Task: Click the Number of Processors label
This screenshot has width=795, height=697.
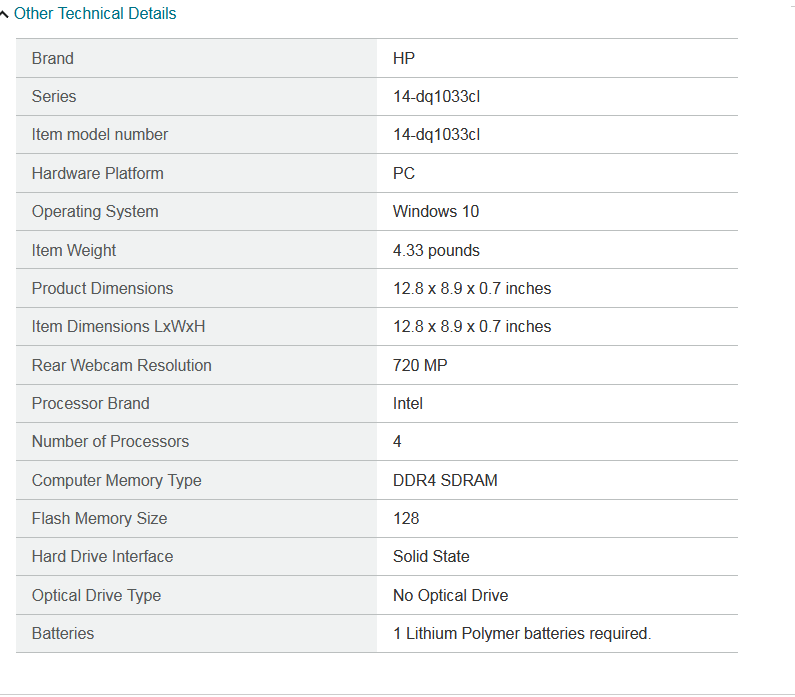Action: point(111,442)
